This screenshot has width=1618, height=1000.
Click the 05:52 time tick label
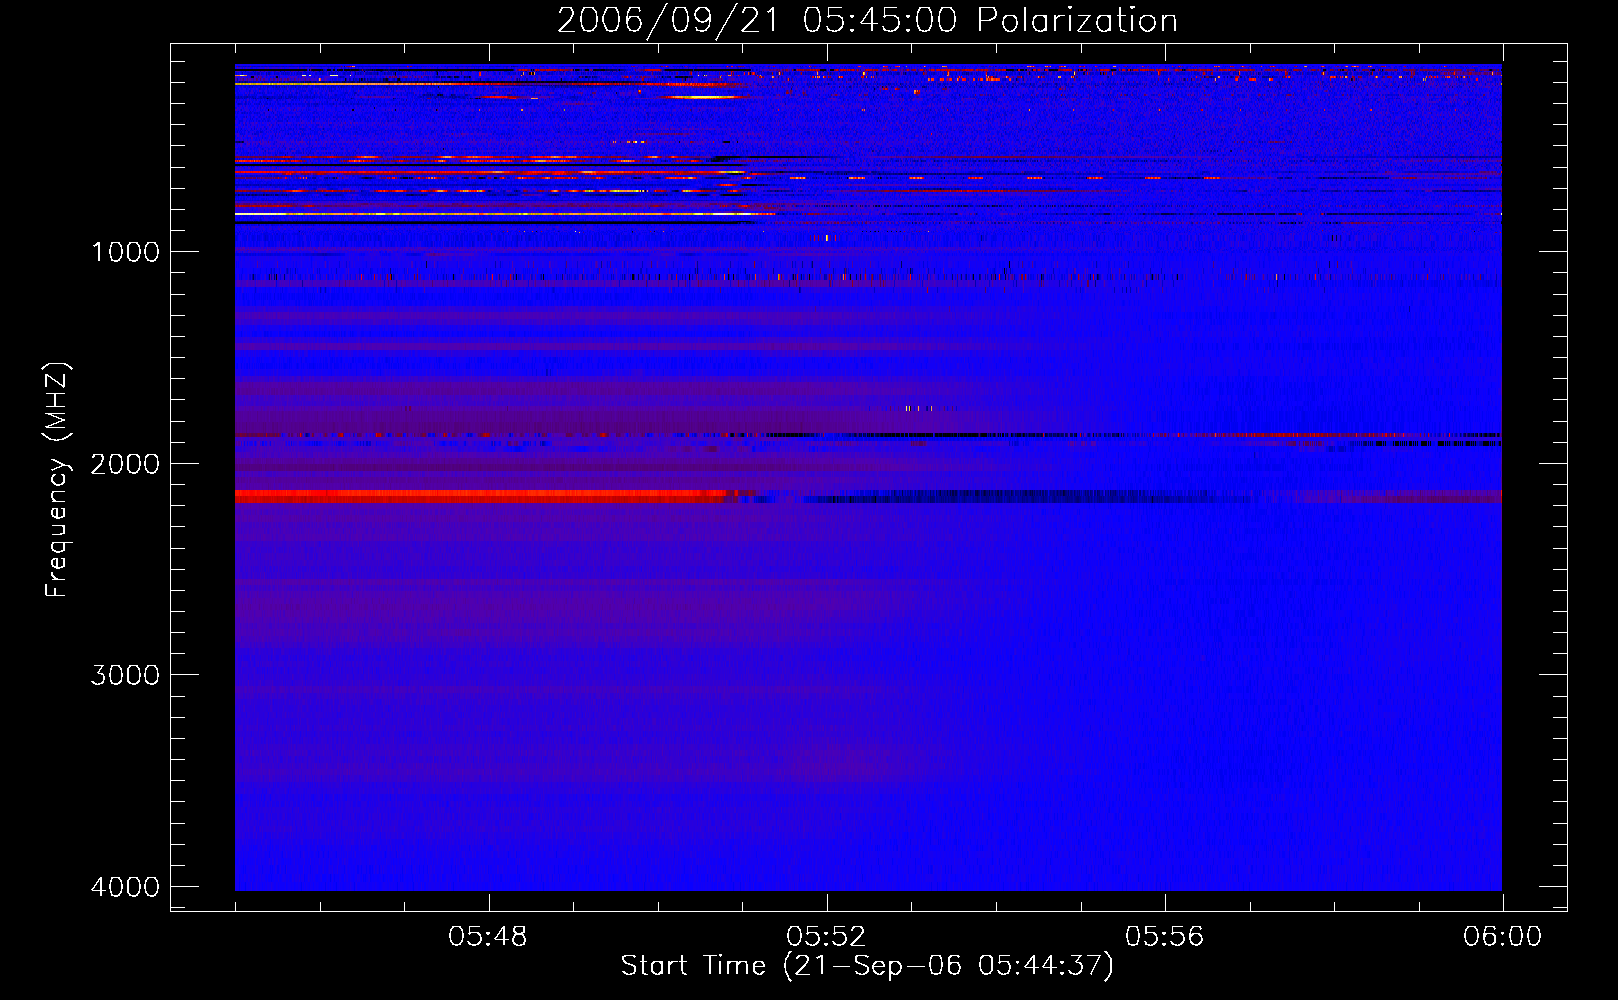826,937
